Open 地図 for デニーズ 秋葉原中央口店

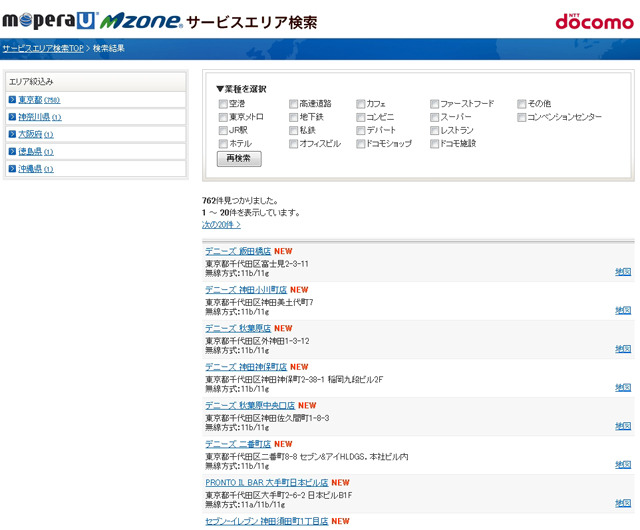tap(623, 426)
